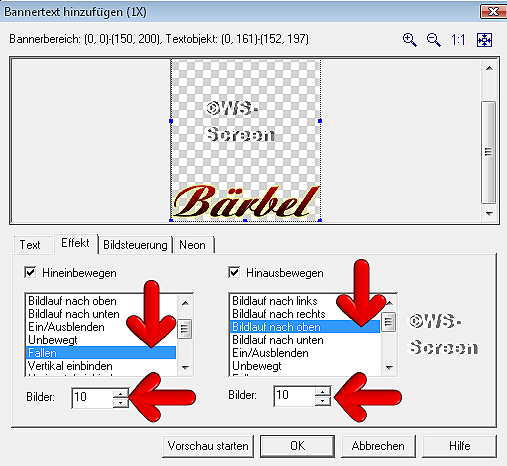Click down arrow of Hinausbewegen effect list
The image size is (507, 466).
[389, 368]
